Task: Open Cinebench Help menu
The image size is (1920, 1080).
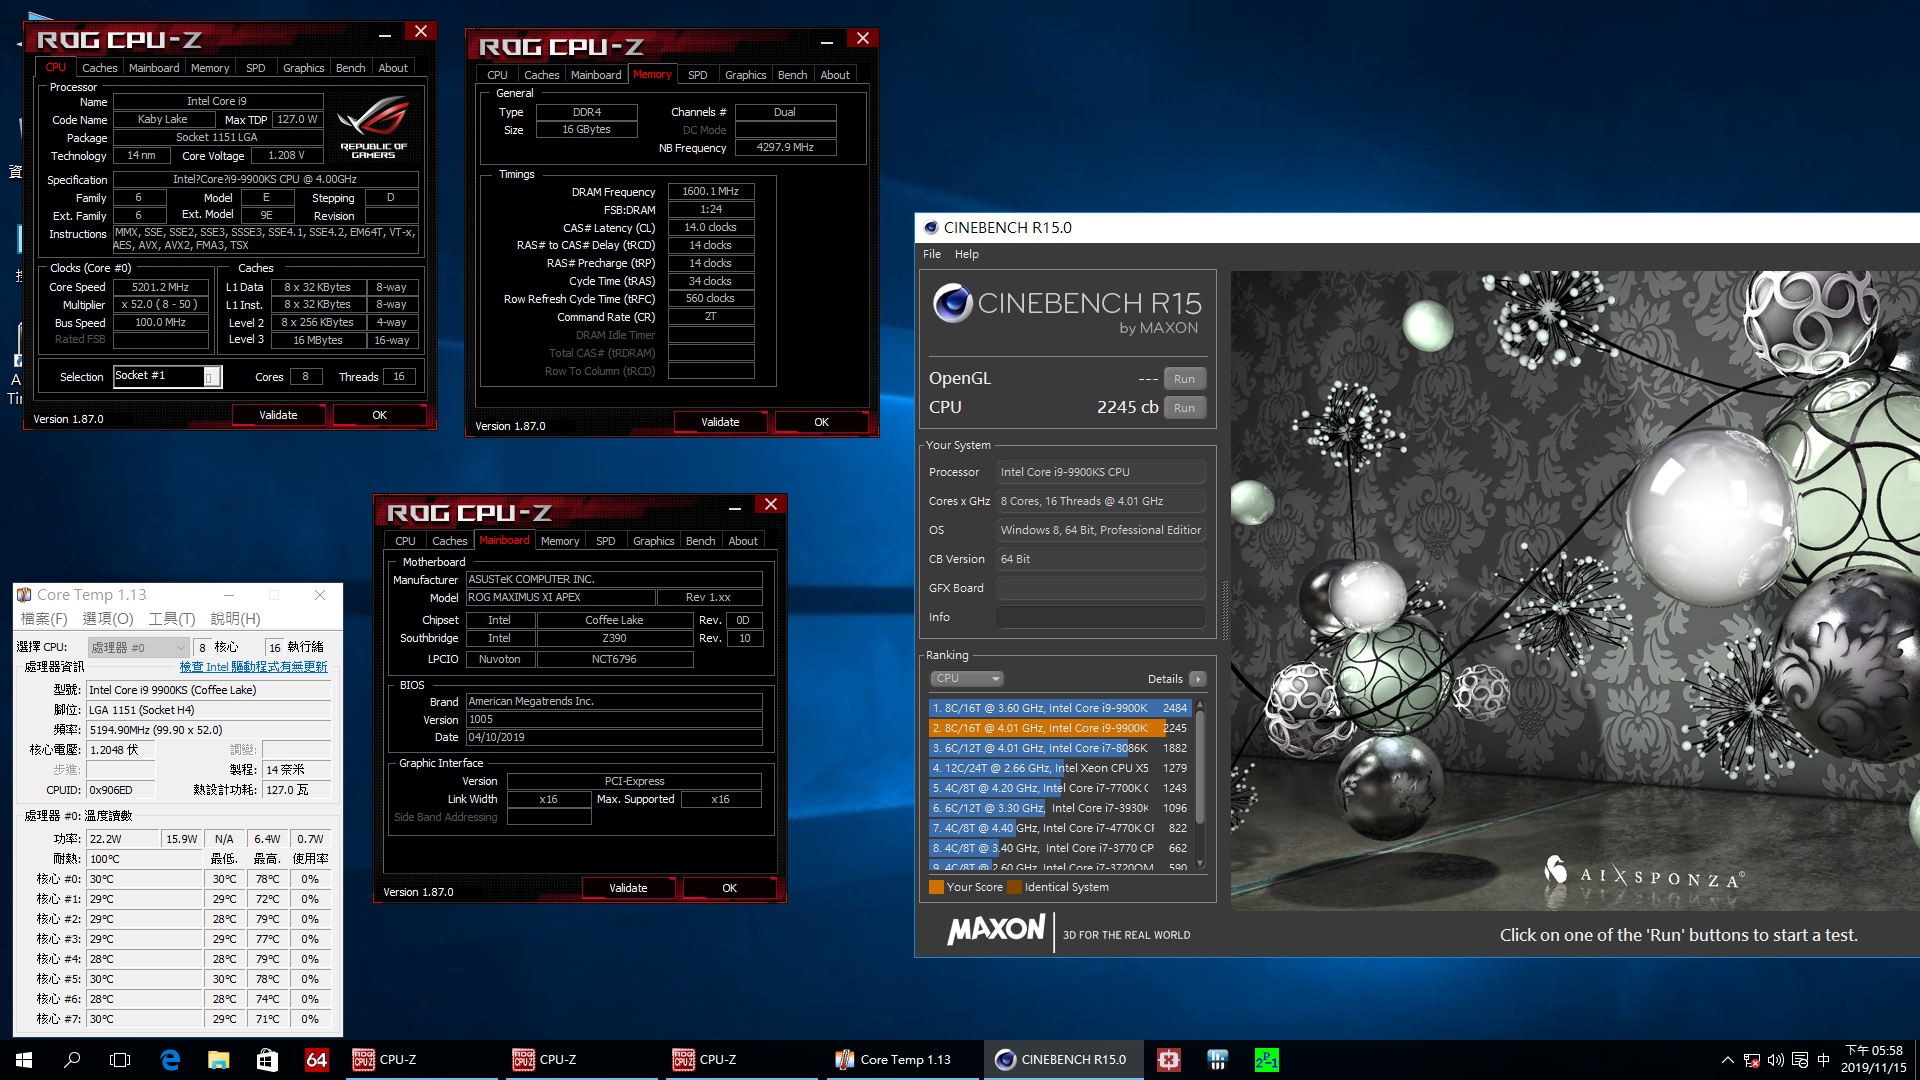Action: 967,254
